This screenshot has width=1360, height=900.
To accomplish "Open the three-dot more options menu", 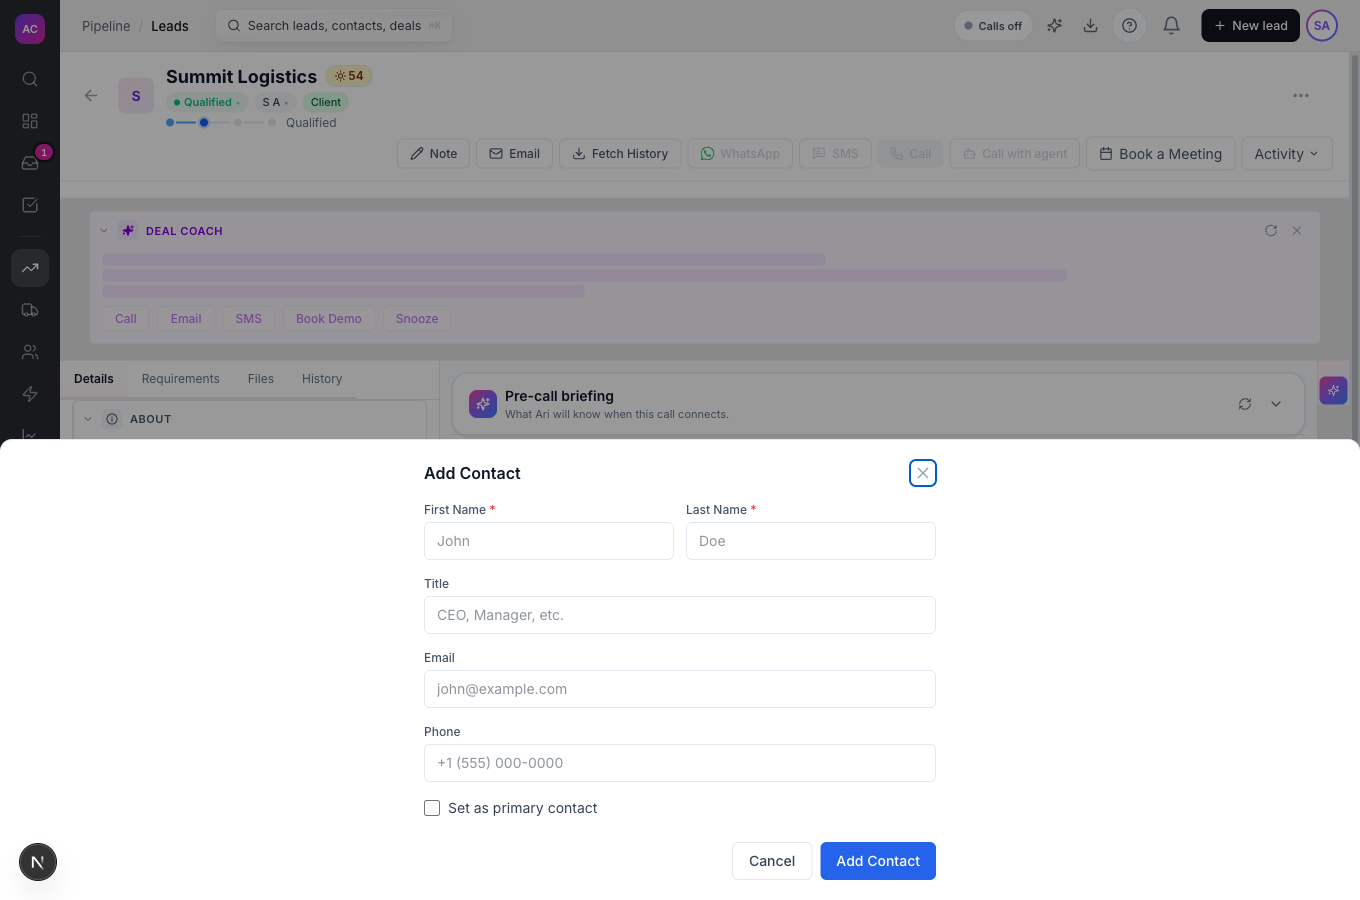I will [1301, 96].
